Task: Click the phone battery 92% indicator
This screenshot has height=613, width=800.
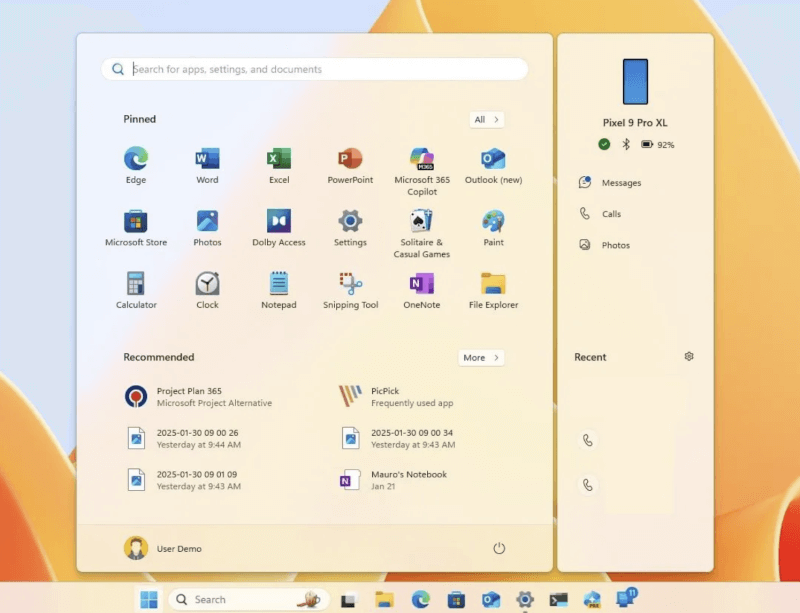Action: 658,145
